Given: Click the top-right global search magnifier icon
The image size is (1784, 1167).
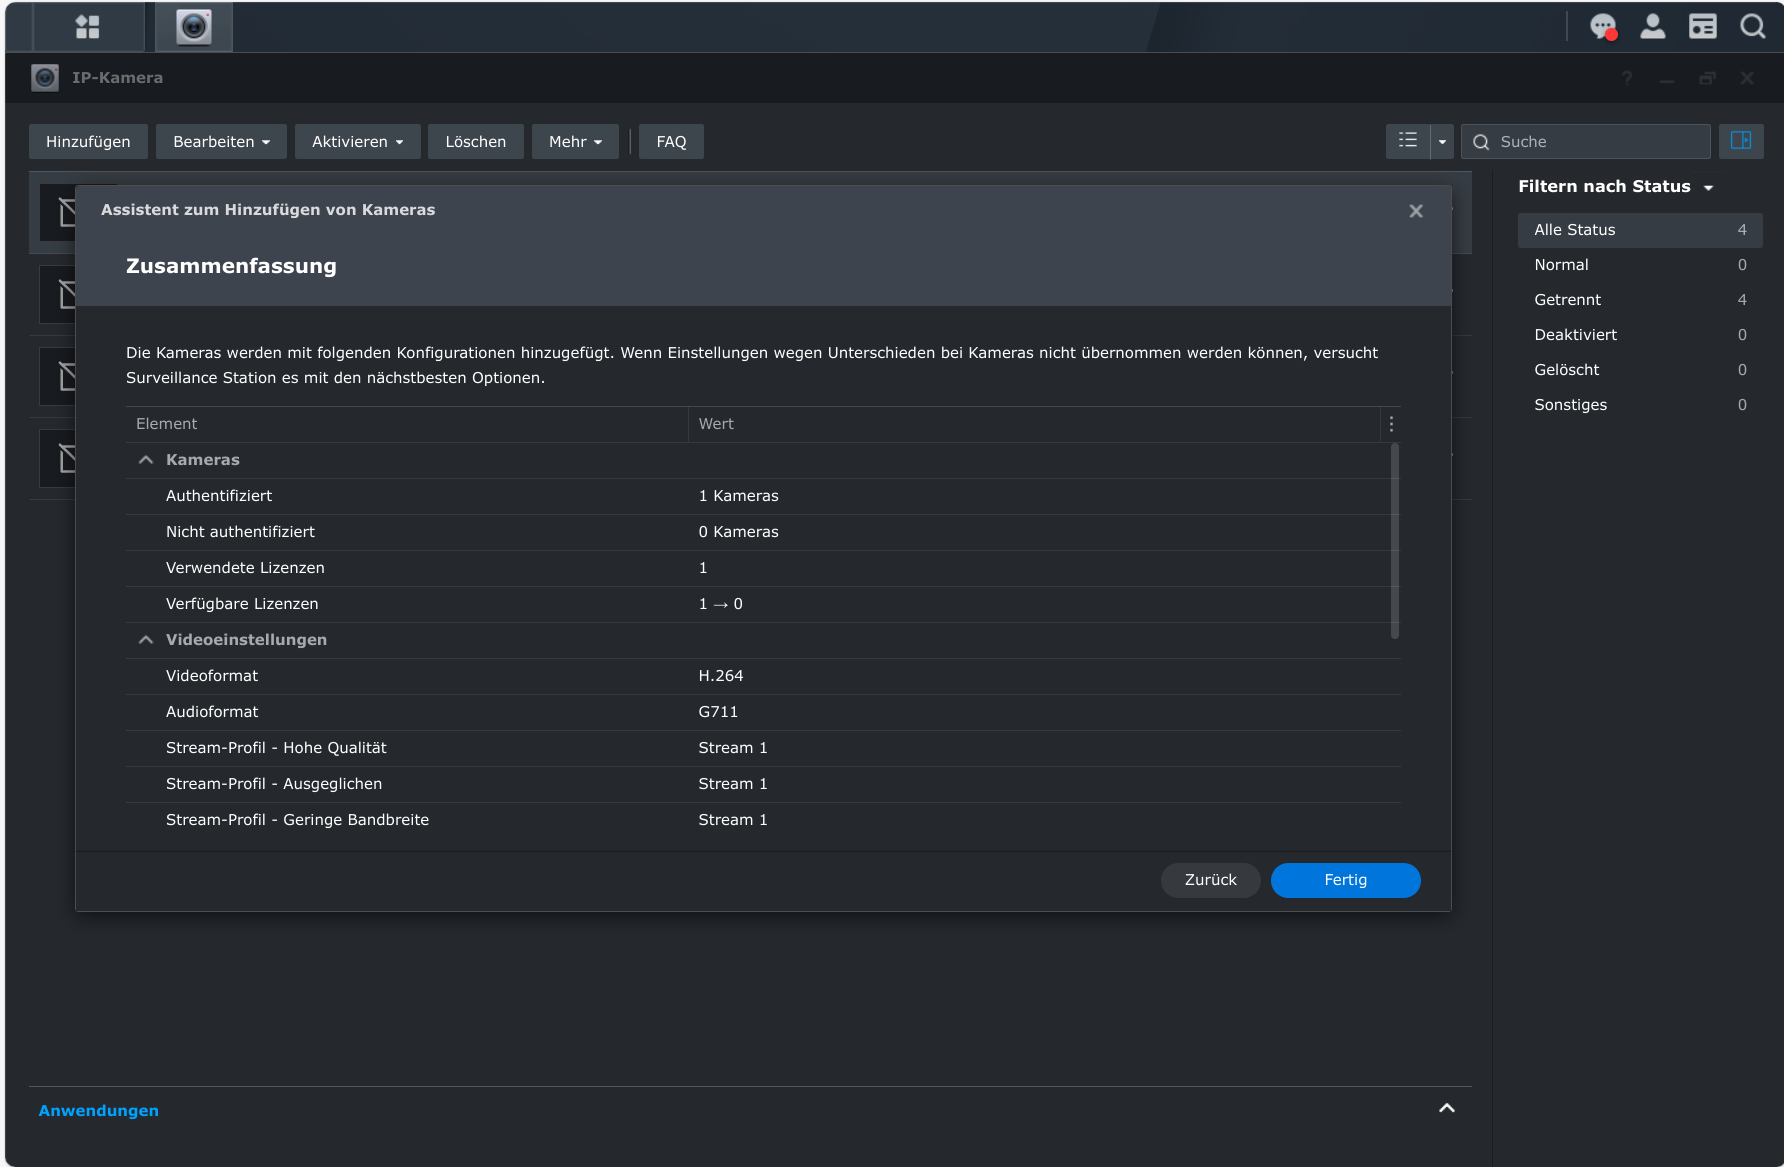Looking at the screenshot, I should point(1752,27).
